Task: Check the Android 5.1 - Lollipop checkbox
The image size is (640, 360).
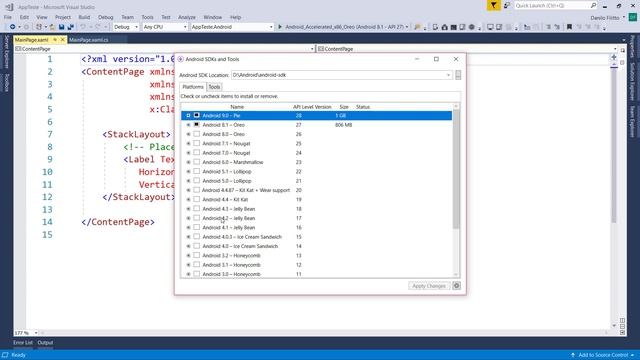Action: point(197,171)
